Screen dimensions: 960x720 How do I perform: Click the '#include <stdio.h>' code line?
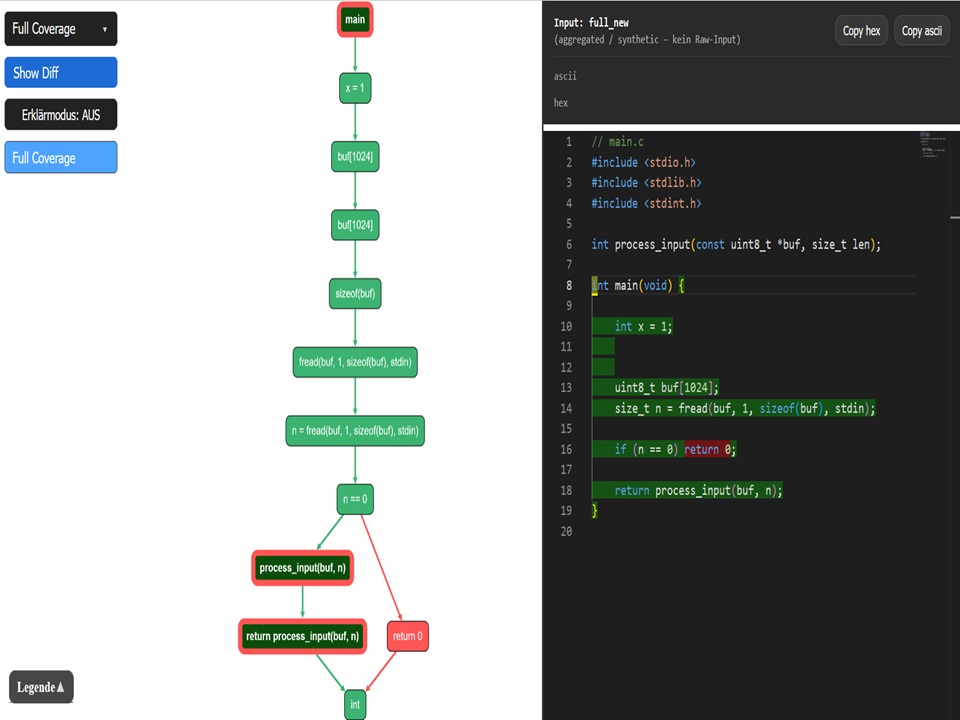point(643,162)
